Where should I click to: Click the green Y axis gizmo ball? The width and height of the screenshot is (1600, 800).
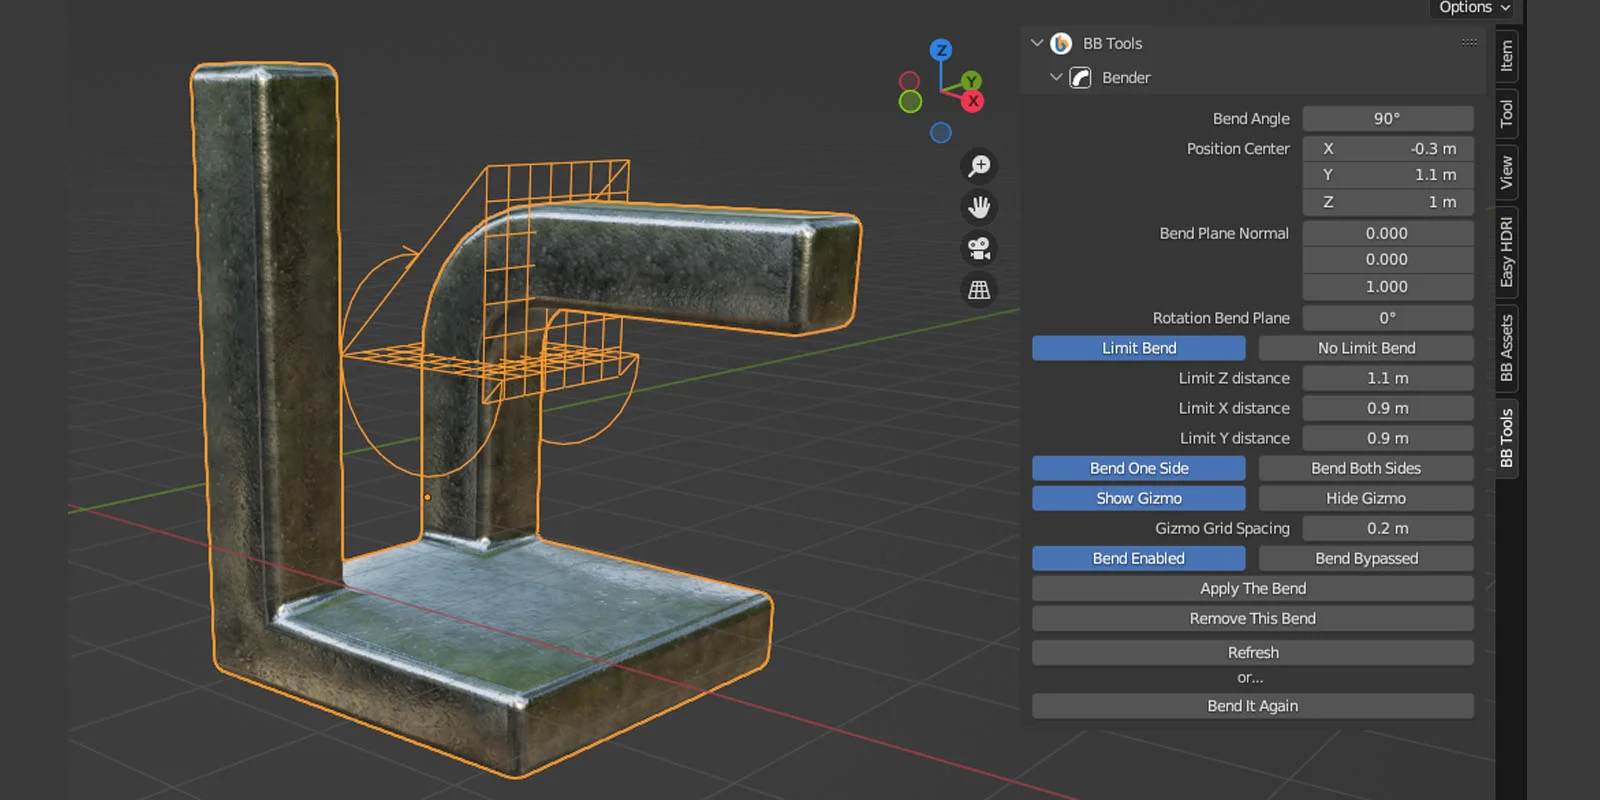[x=971, y=81]
